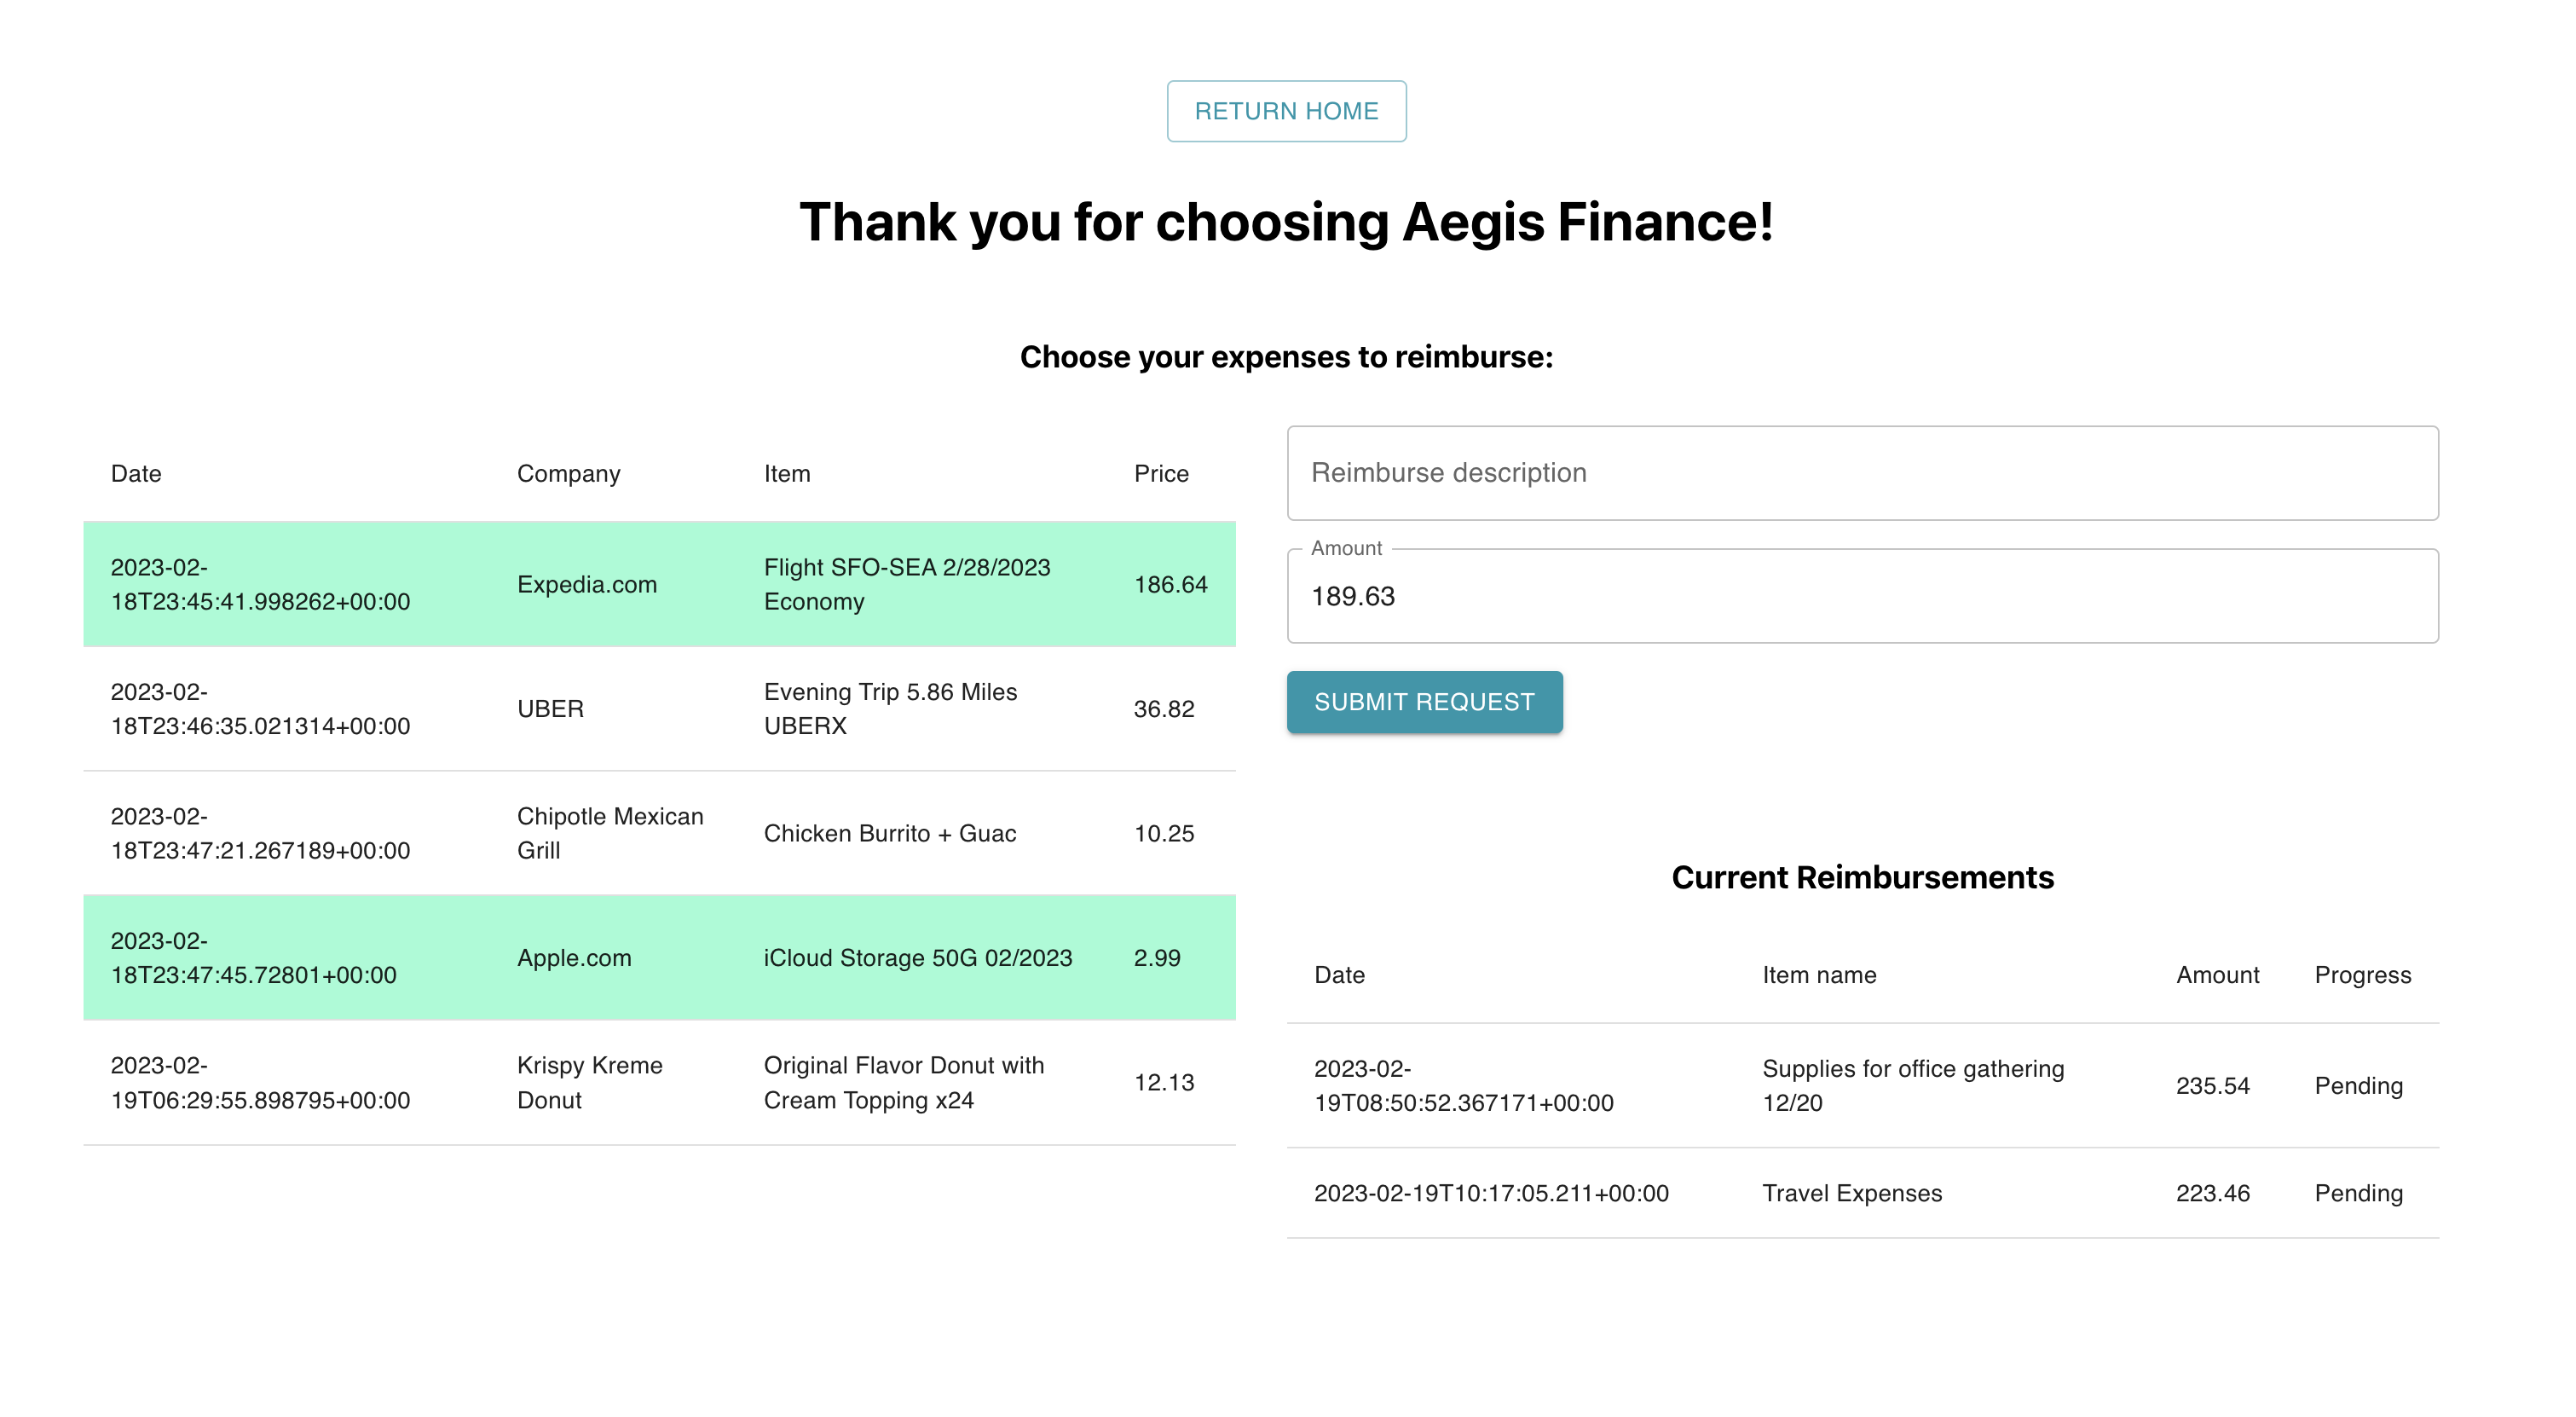
Task: Click the Date header in the expenses table
Action: point(136,474)
